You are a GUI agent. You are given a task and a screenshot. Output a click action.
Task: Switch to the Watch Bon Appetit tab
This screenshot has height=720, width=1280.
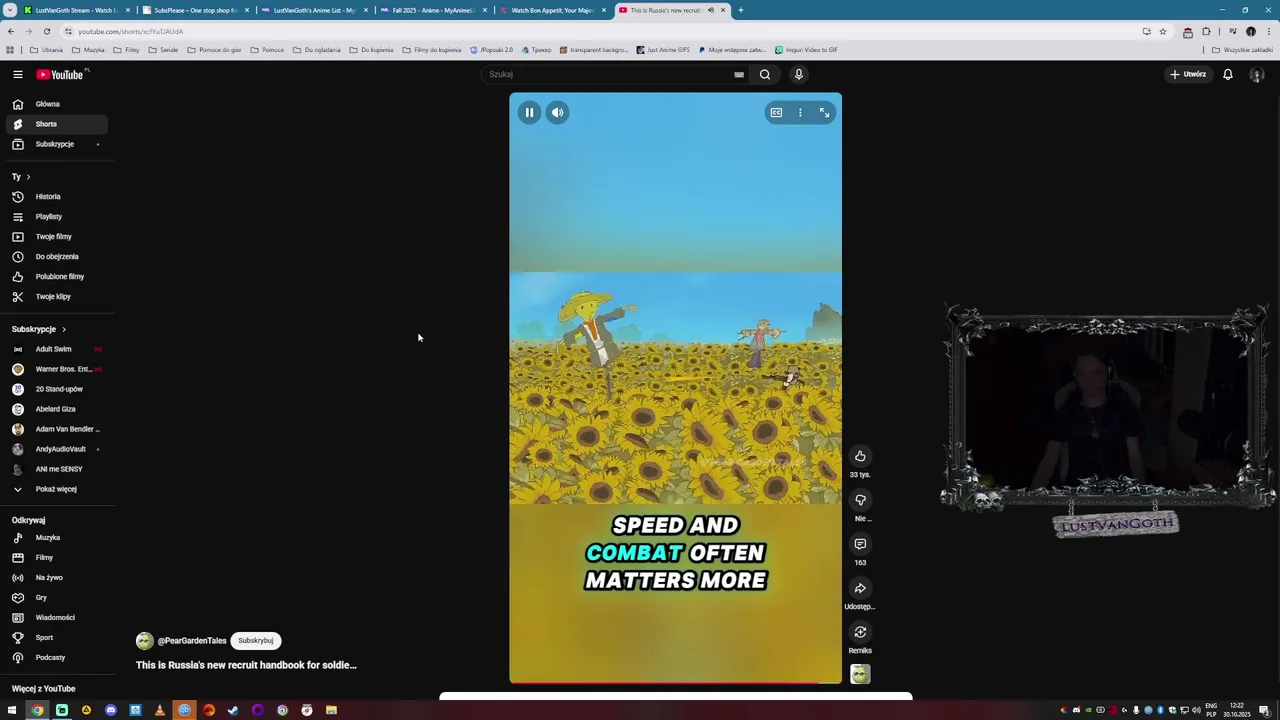[x=552, y=10]
